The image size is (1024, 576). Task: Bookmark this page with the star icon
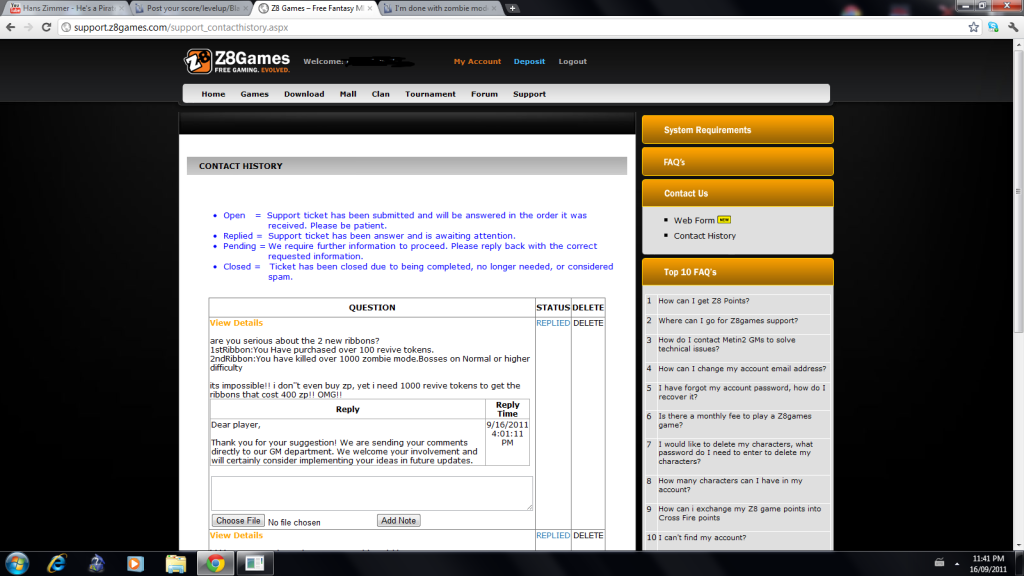(x=973, y=27)
